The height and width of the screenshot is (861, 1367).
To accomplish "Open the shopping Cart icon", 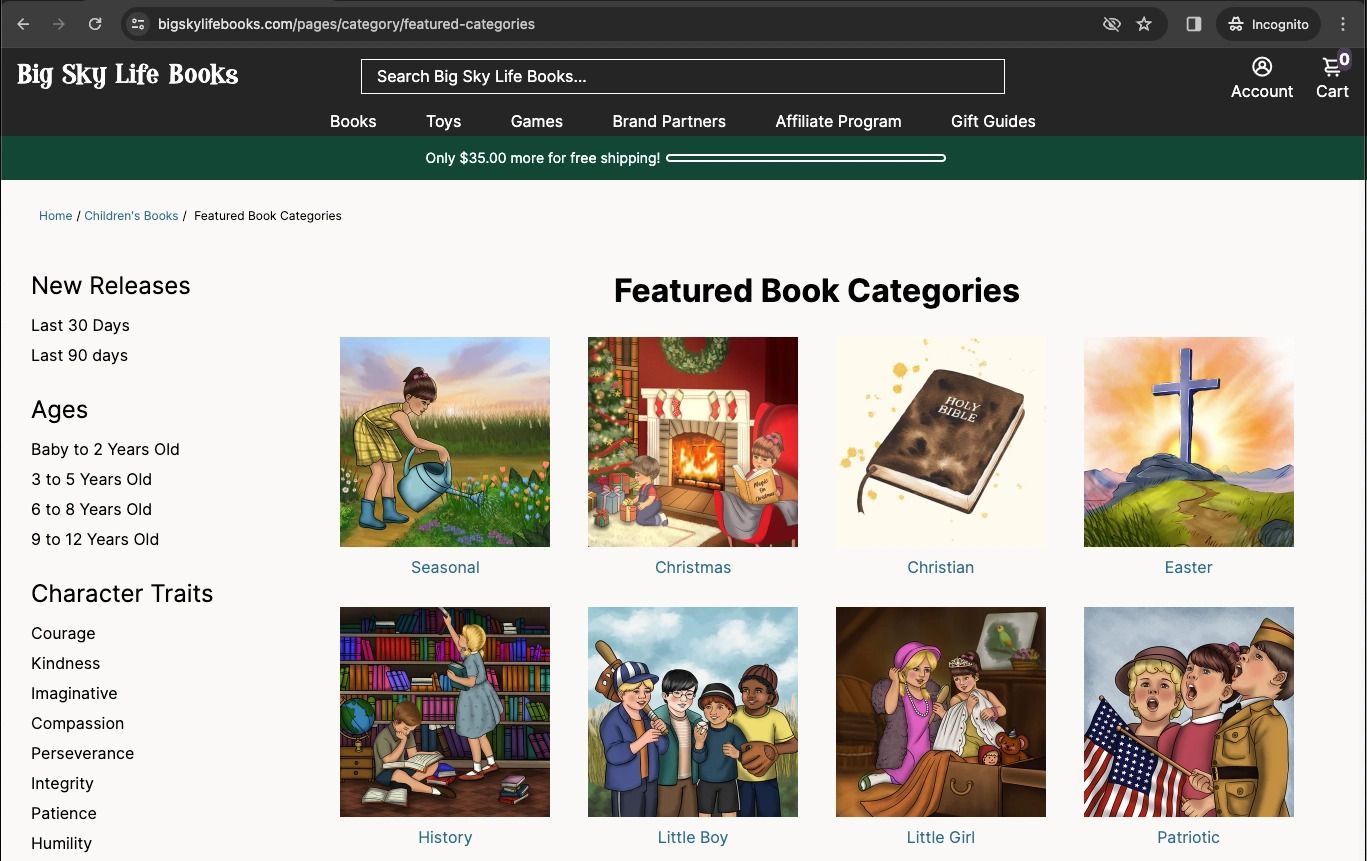I will (x=1332, y=67).
